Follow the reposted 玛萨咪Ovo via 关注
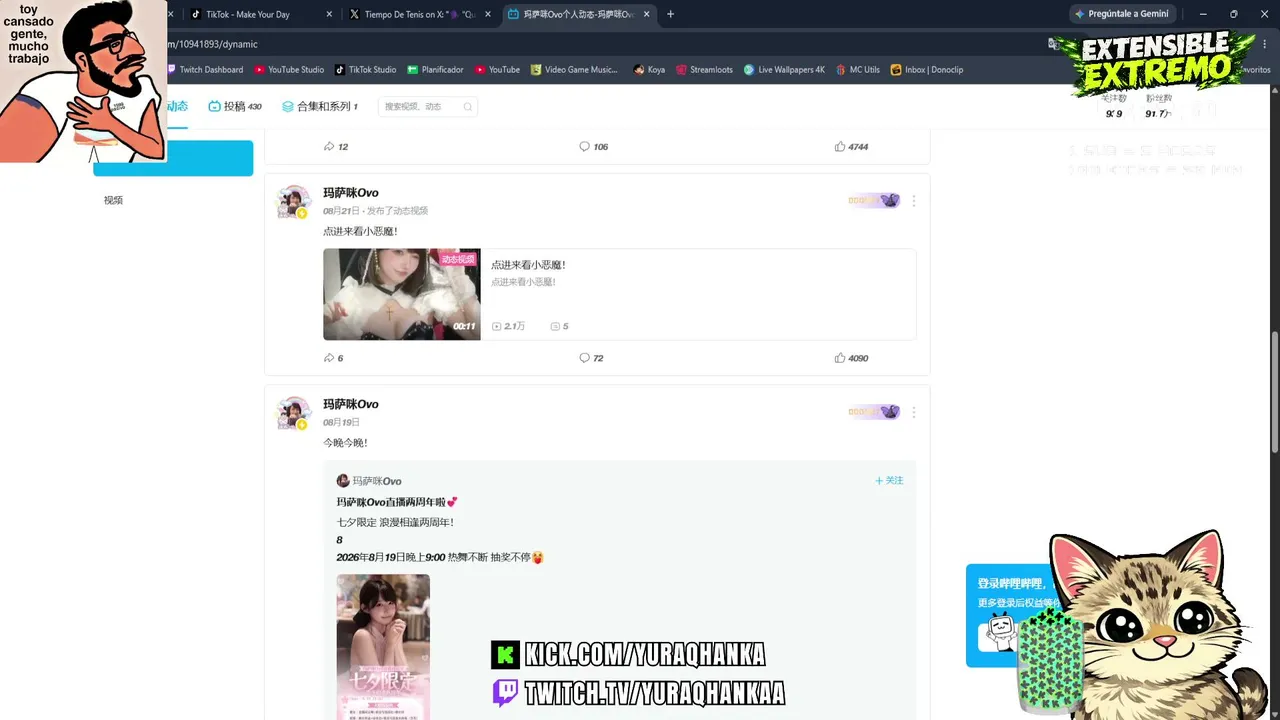Viewport: 1280px width, 720px height. click(x=889, y=481)
